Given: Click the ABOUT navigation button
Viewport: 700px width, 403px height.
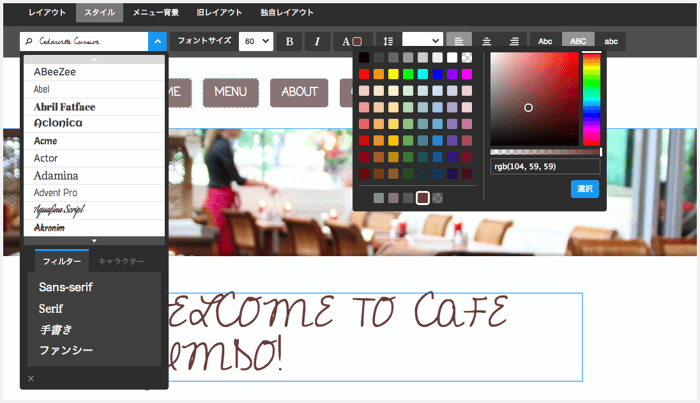Looking at the screenshot, I should (x=299, y=92).
